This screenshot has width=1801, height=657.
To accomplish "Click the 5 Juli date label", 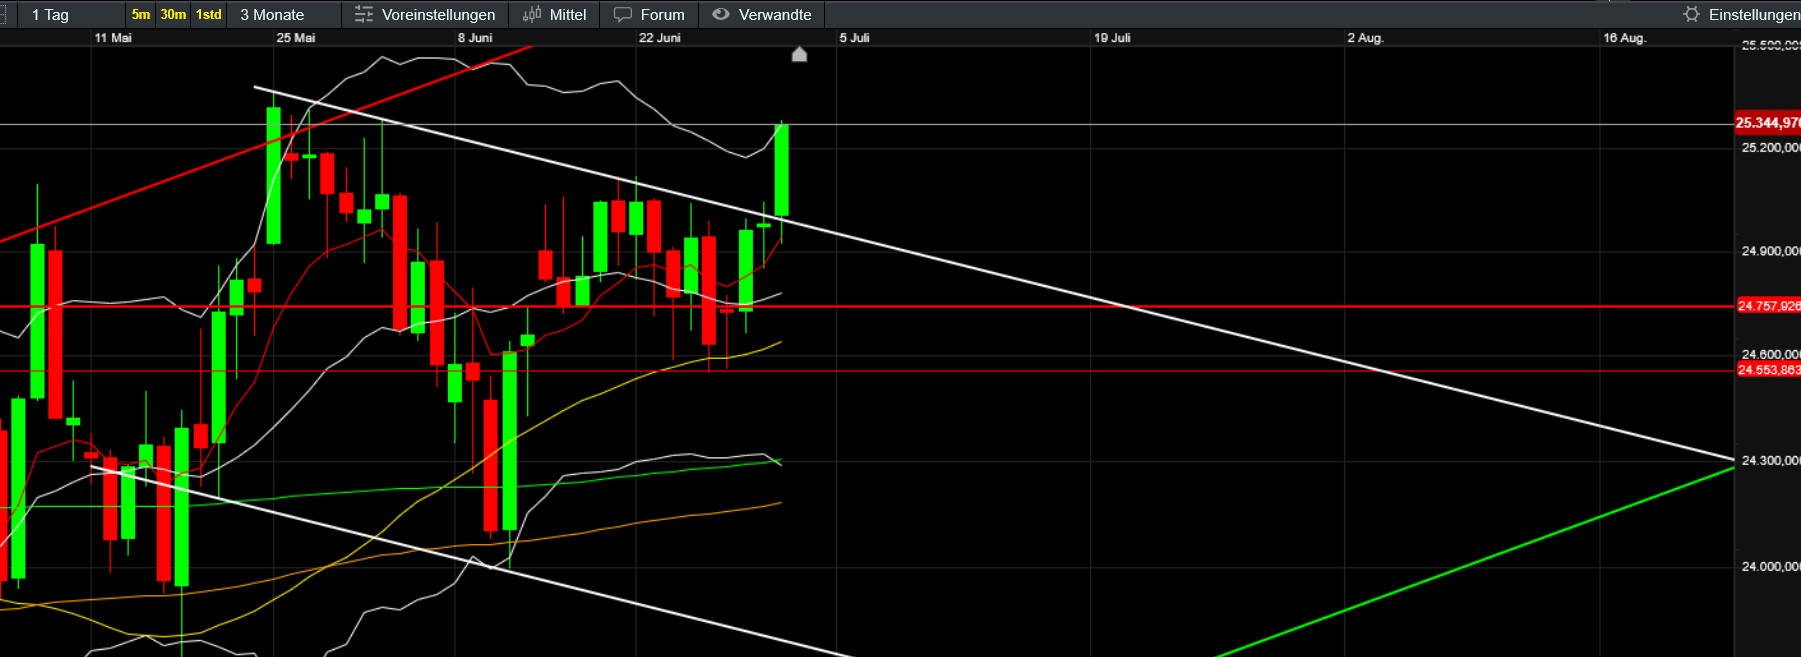I will 854,38.
